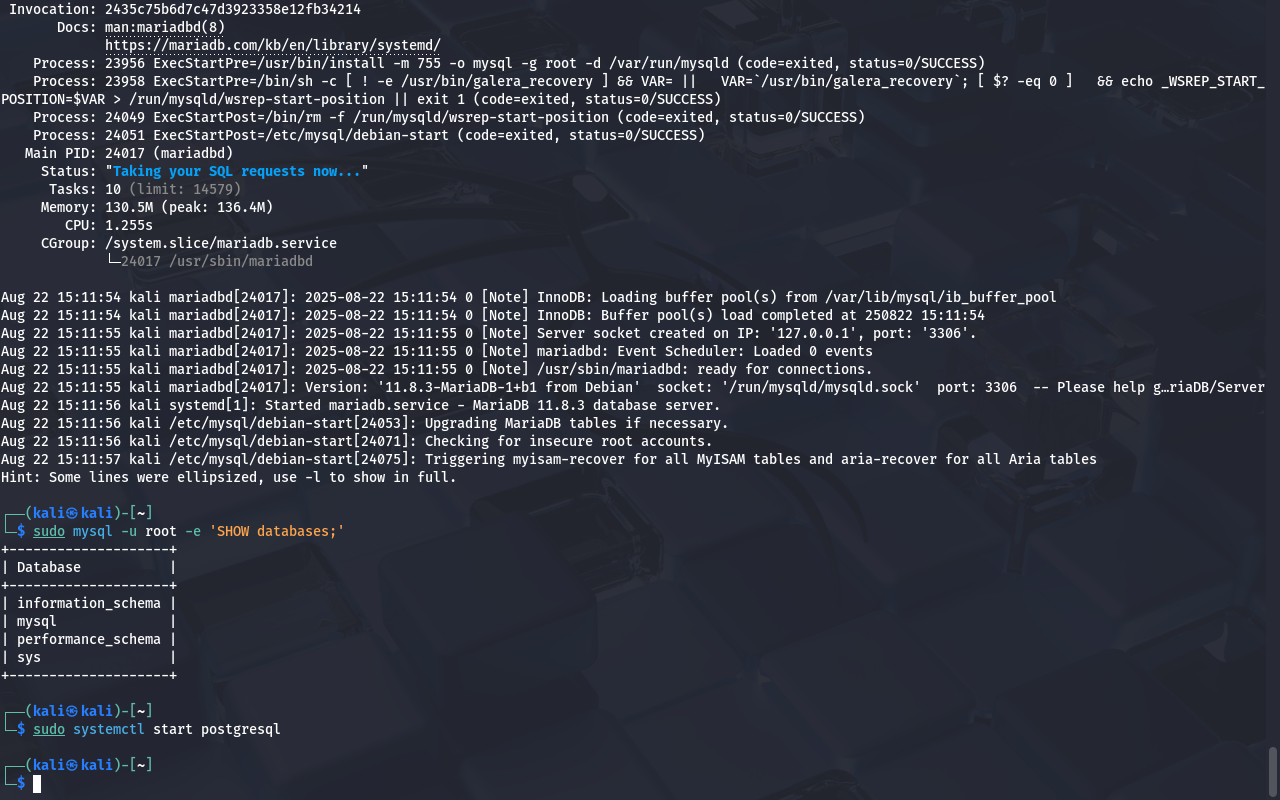Click the man:mariadbd(8) docs reference
This screenshot has height=800, width=1280.
[165, 27]
